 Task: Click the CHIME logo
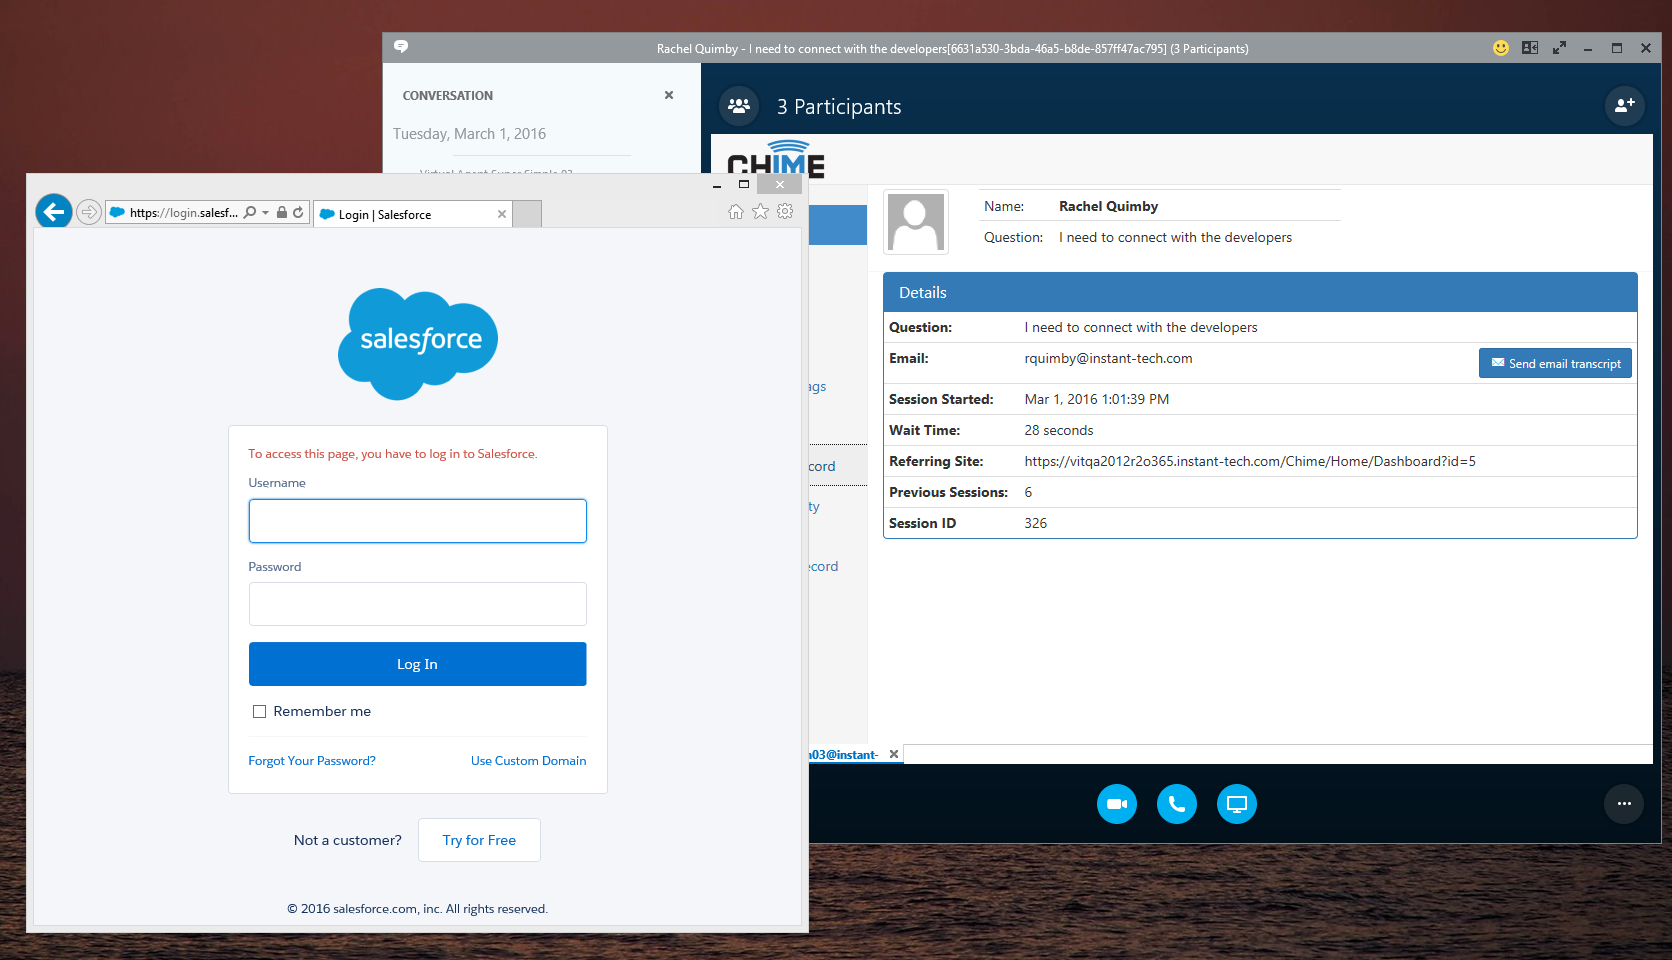[776, 160]
